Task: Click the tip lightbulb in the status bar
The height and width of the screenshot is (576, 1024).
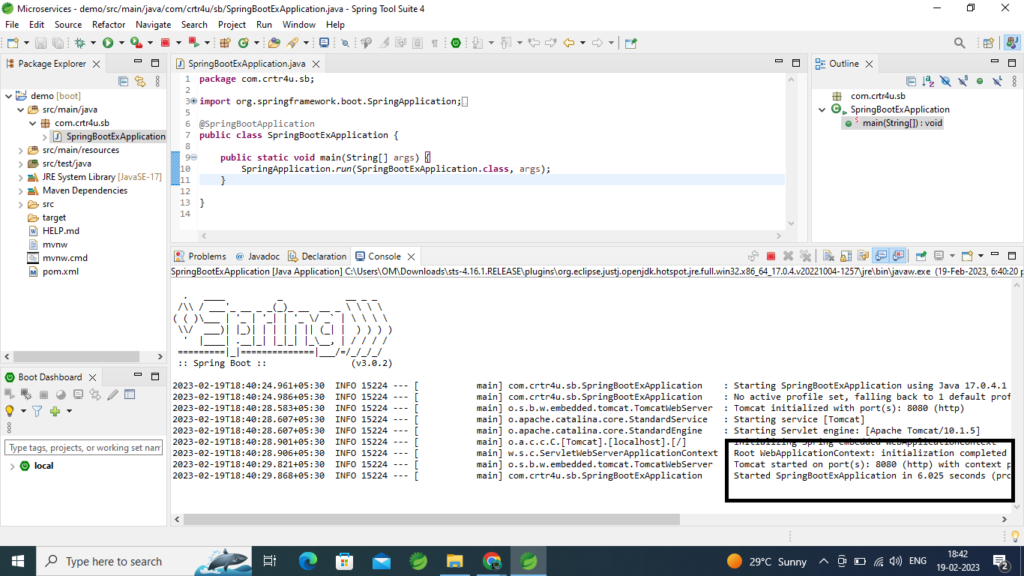Action: pos(1015,537)
